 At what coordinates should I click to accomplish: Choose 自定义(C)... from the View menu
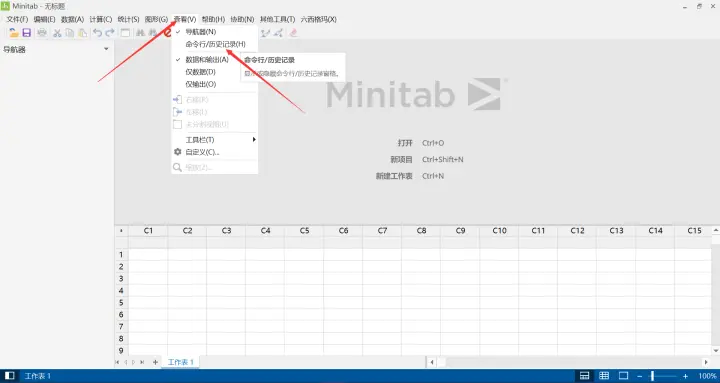214,152
